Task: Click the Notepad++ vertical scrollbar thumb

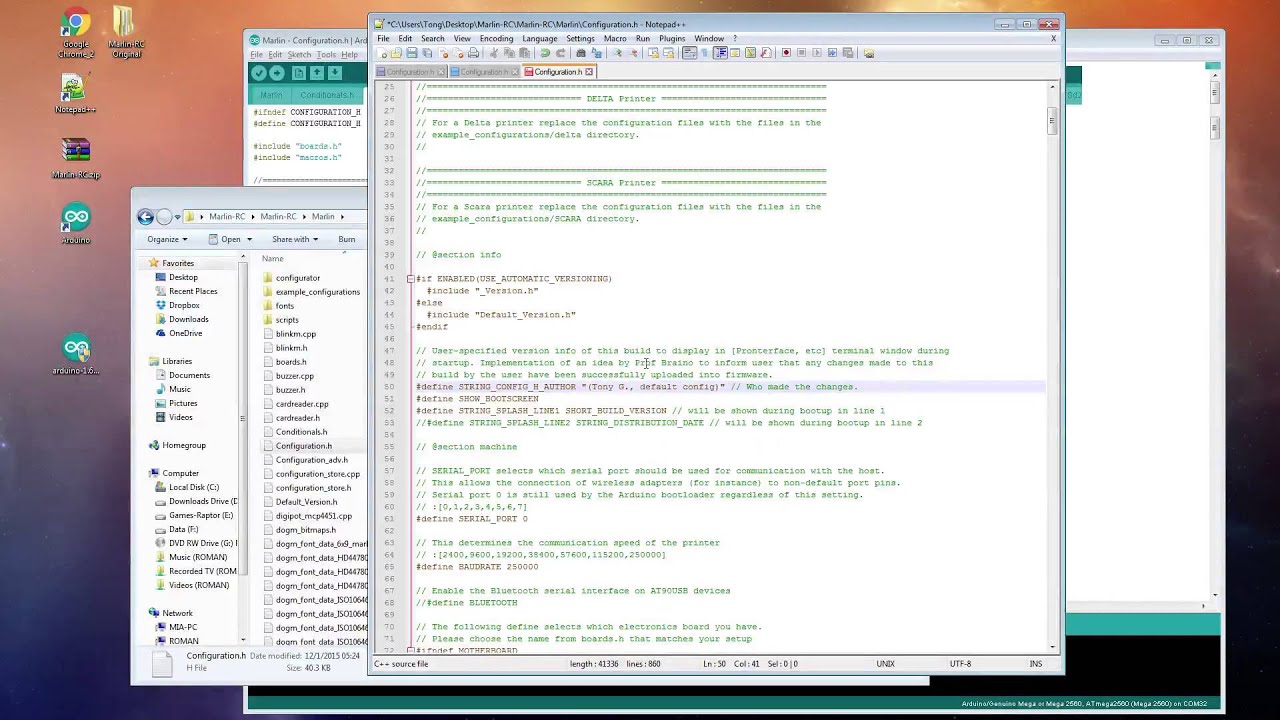Action: (x=1051, y=122)
